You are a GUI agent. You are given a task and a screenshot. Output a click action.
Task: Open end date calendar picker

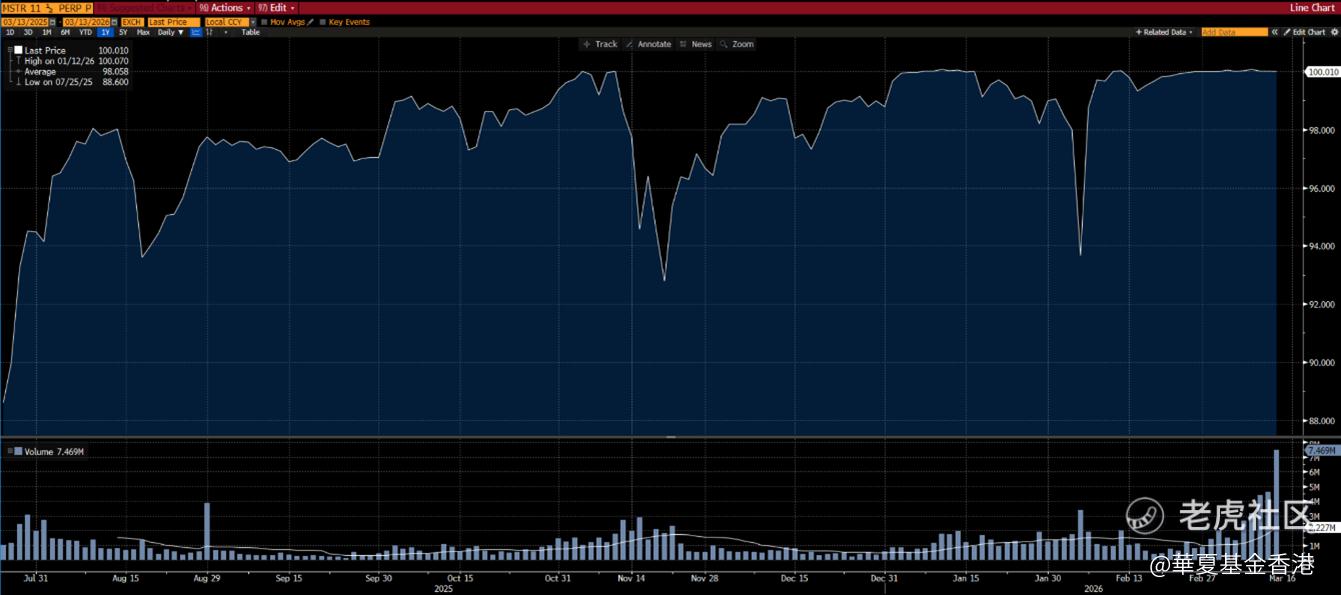(114, 22)
